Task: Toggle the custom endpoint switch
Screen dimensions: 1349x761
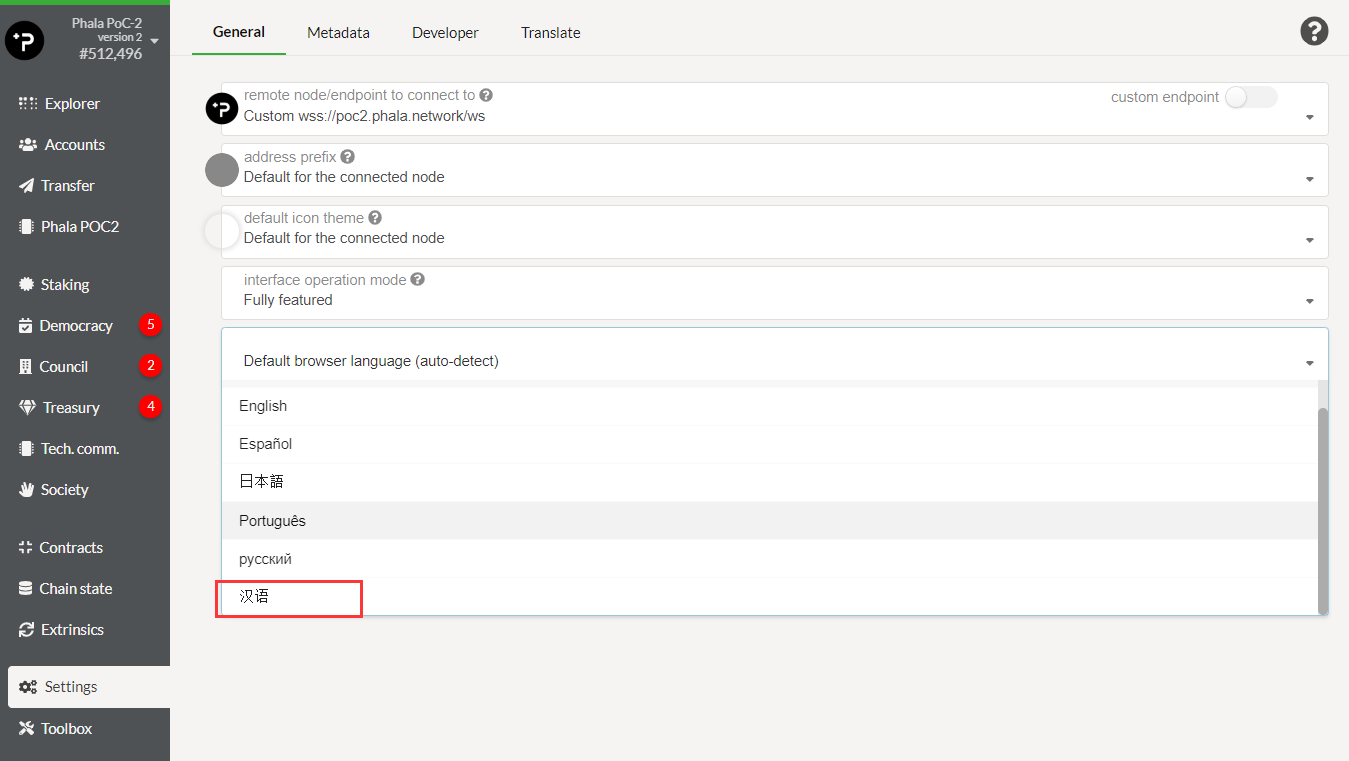Action: (1251, 97)
